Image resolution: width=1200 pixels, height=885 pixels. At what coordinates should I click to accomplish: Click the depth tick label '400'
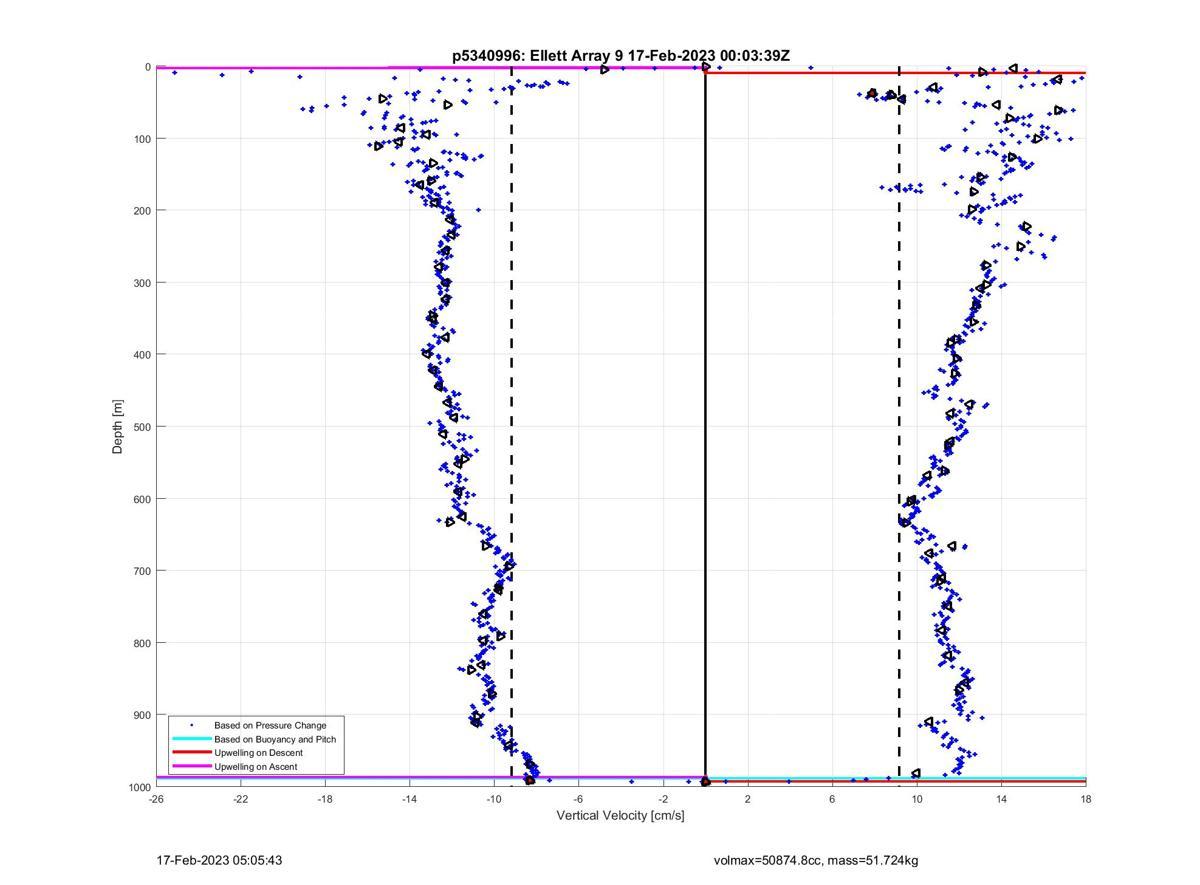point(142,355)
